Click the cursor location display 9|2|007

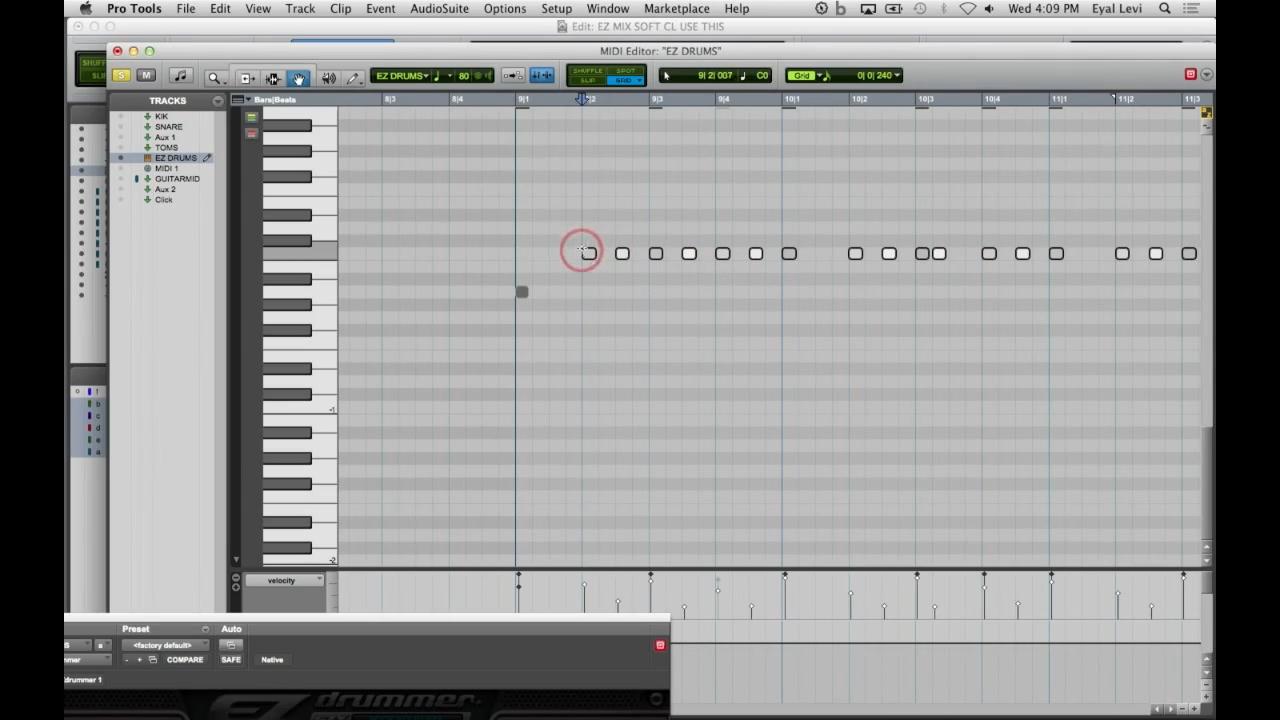click(x=715, y=76)
